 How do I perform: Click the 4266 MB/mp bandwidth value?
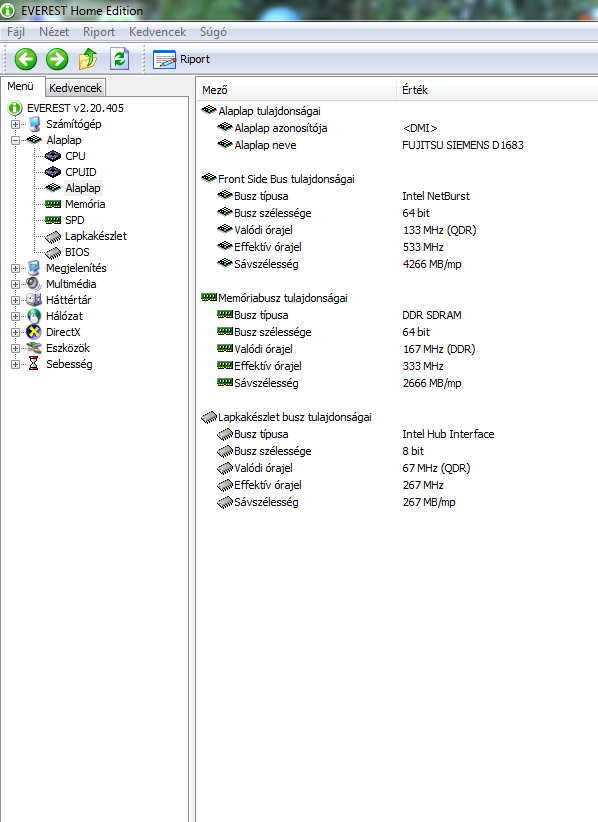pyautogui.click(x=432, y=264)
